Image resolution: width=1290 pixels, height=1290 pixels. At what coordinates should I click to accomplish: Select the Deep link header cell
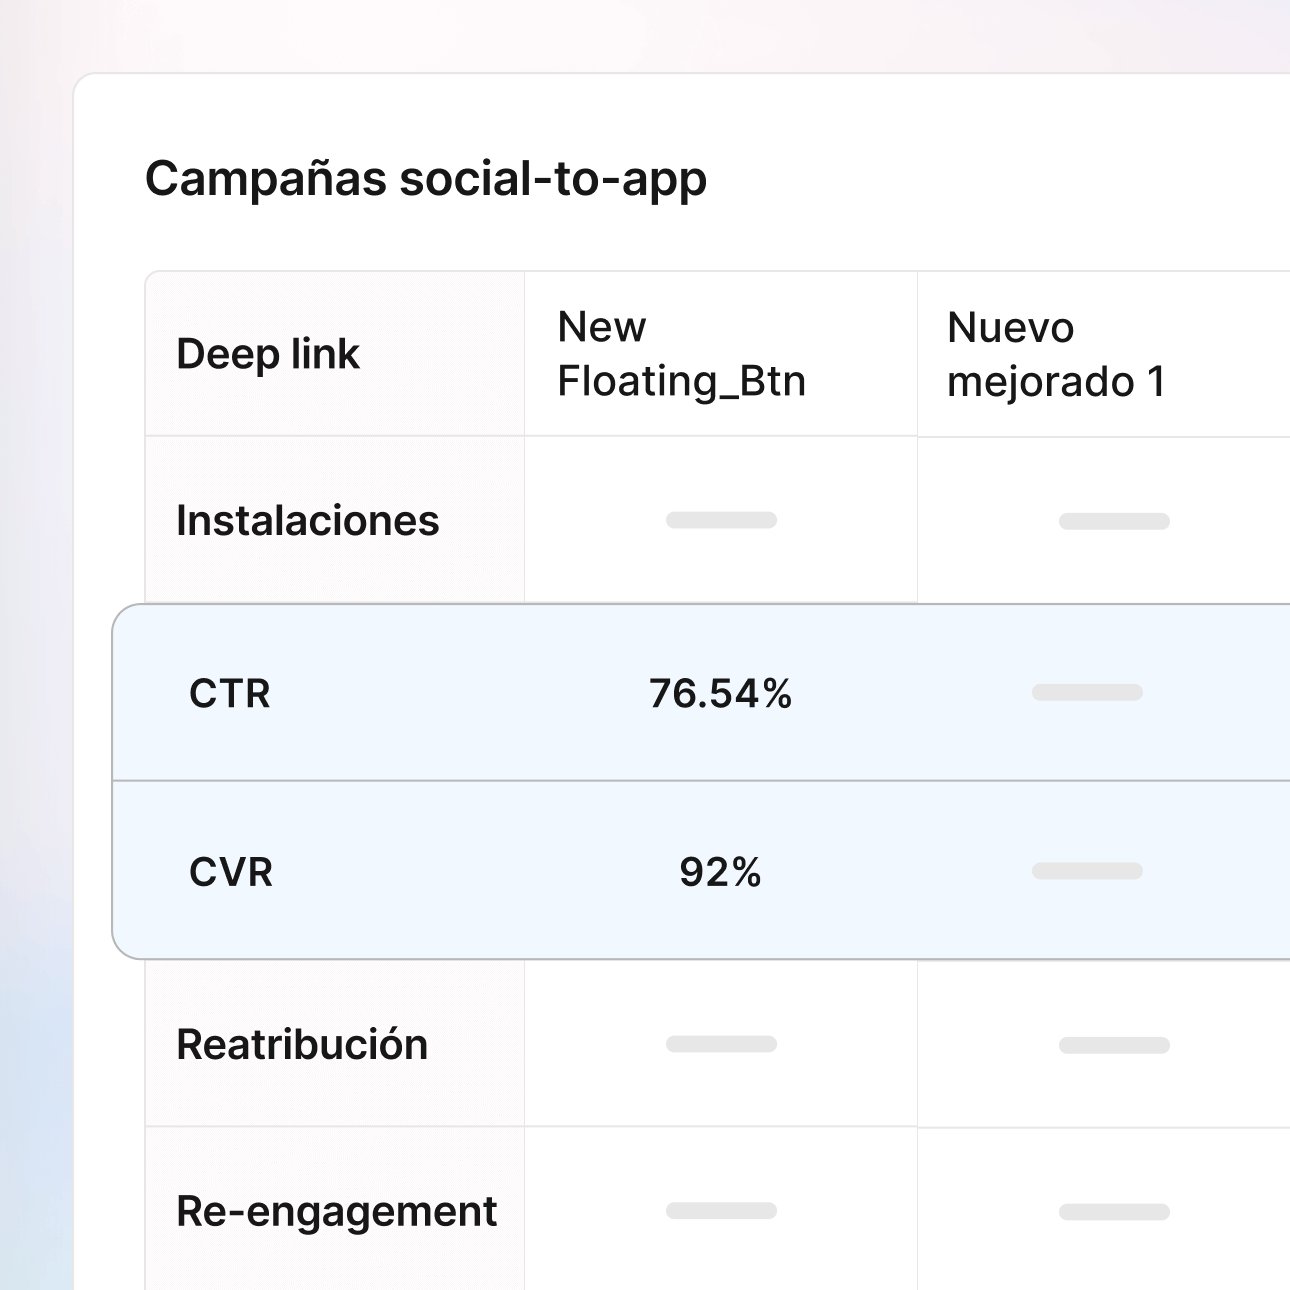268,354
